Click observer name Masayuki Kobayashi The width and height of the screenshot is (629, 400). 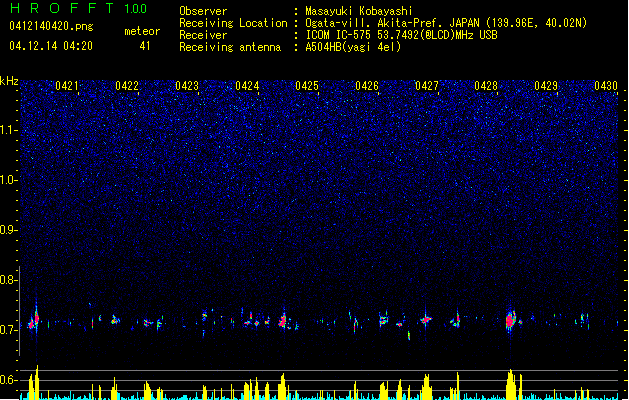tap(359, 11)
